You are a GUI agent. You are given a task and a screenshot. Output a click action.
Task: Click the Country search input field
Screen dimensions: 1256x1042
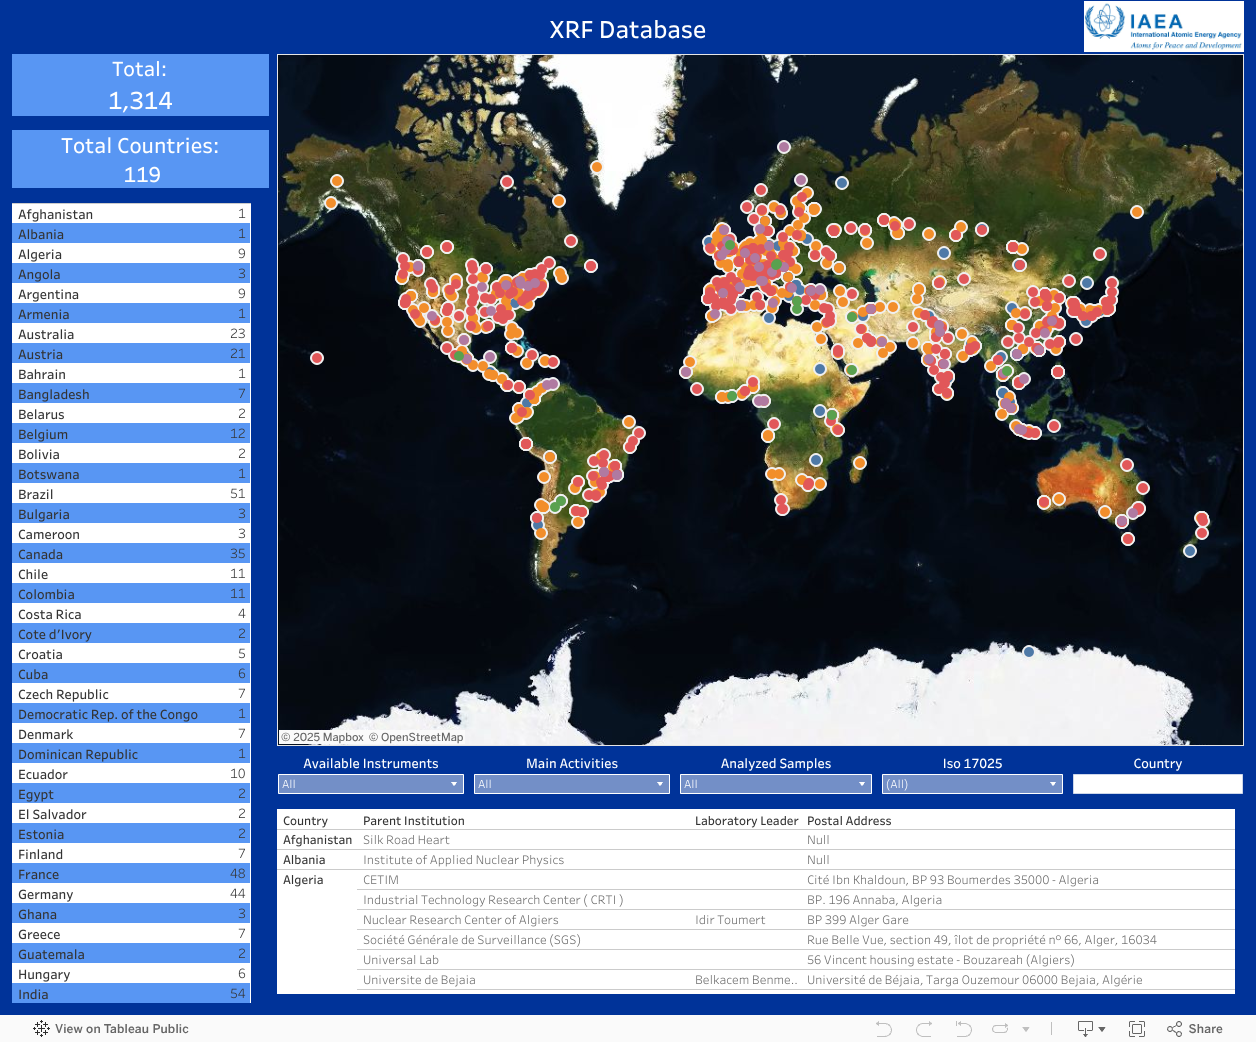(x=1157, y=784)
